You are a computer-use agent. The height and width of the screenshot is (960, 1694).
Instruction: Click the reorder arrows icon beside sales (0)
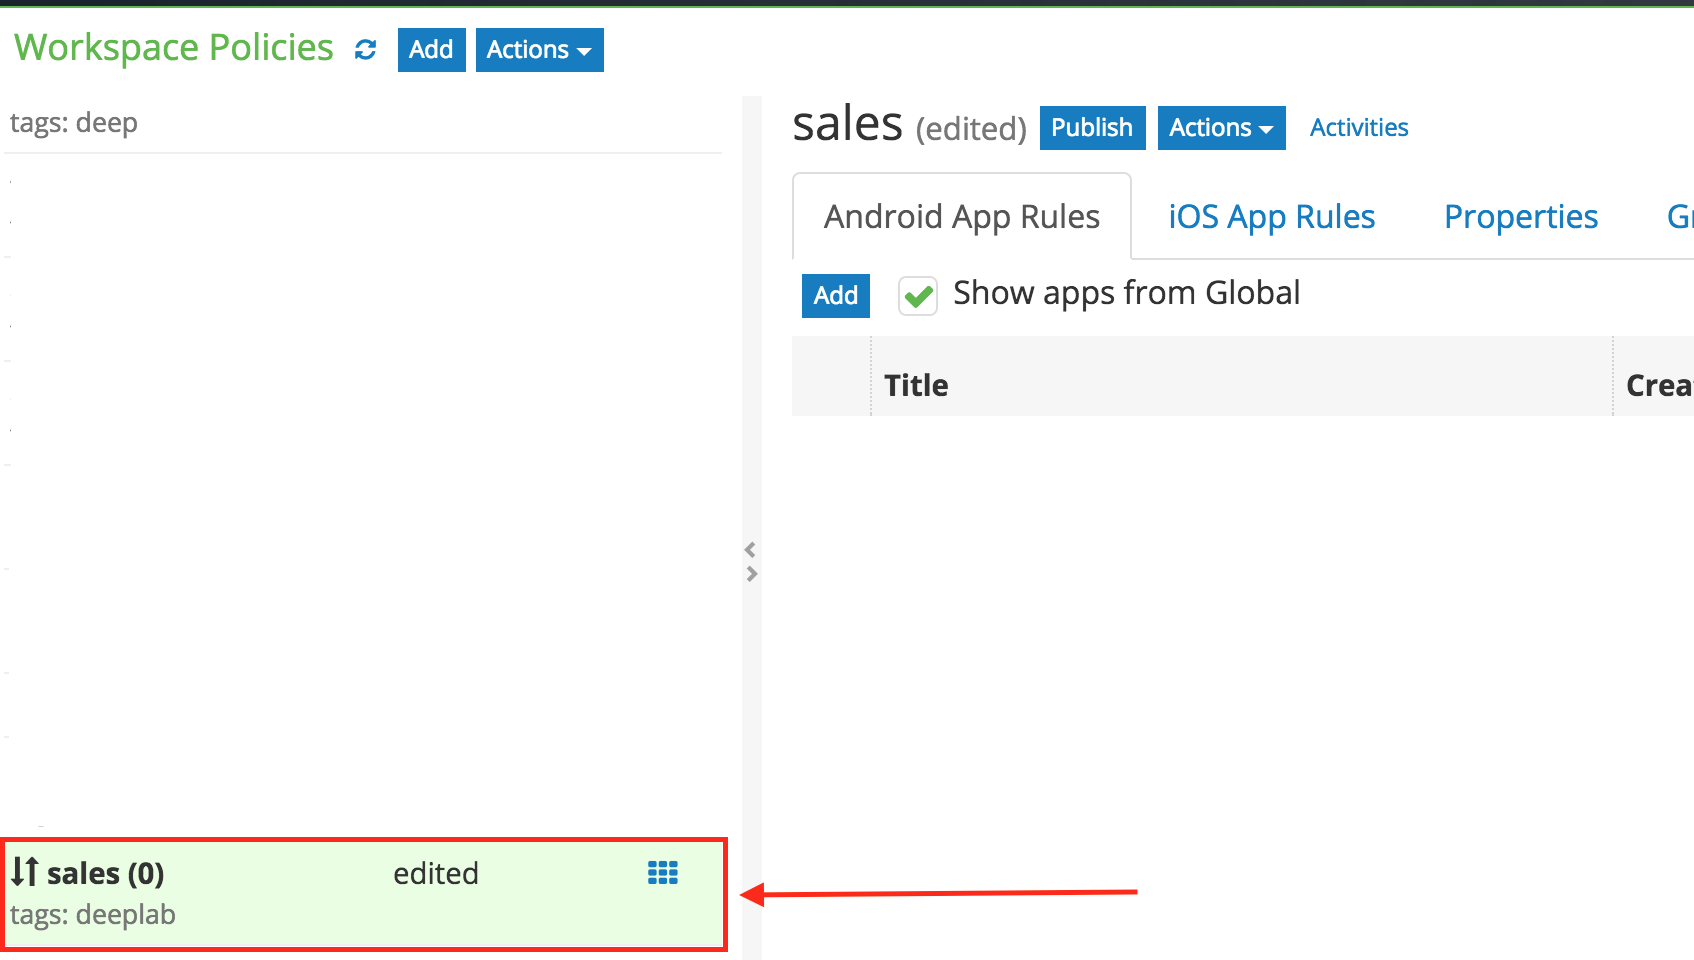tap(25, 872)
